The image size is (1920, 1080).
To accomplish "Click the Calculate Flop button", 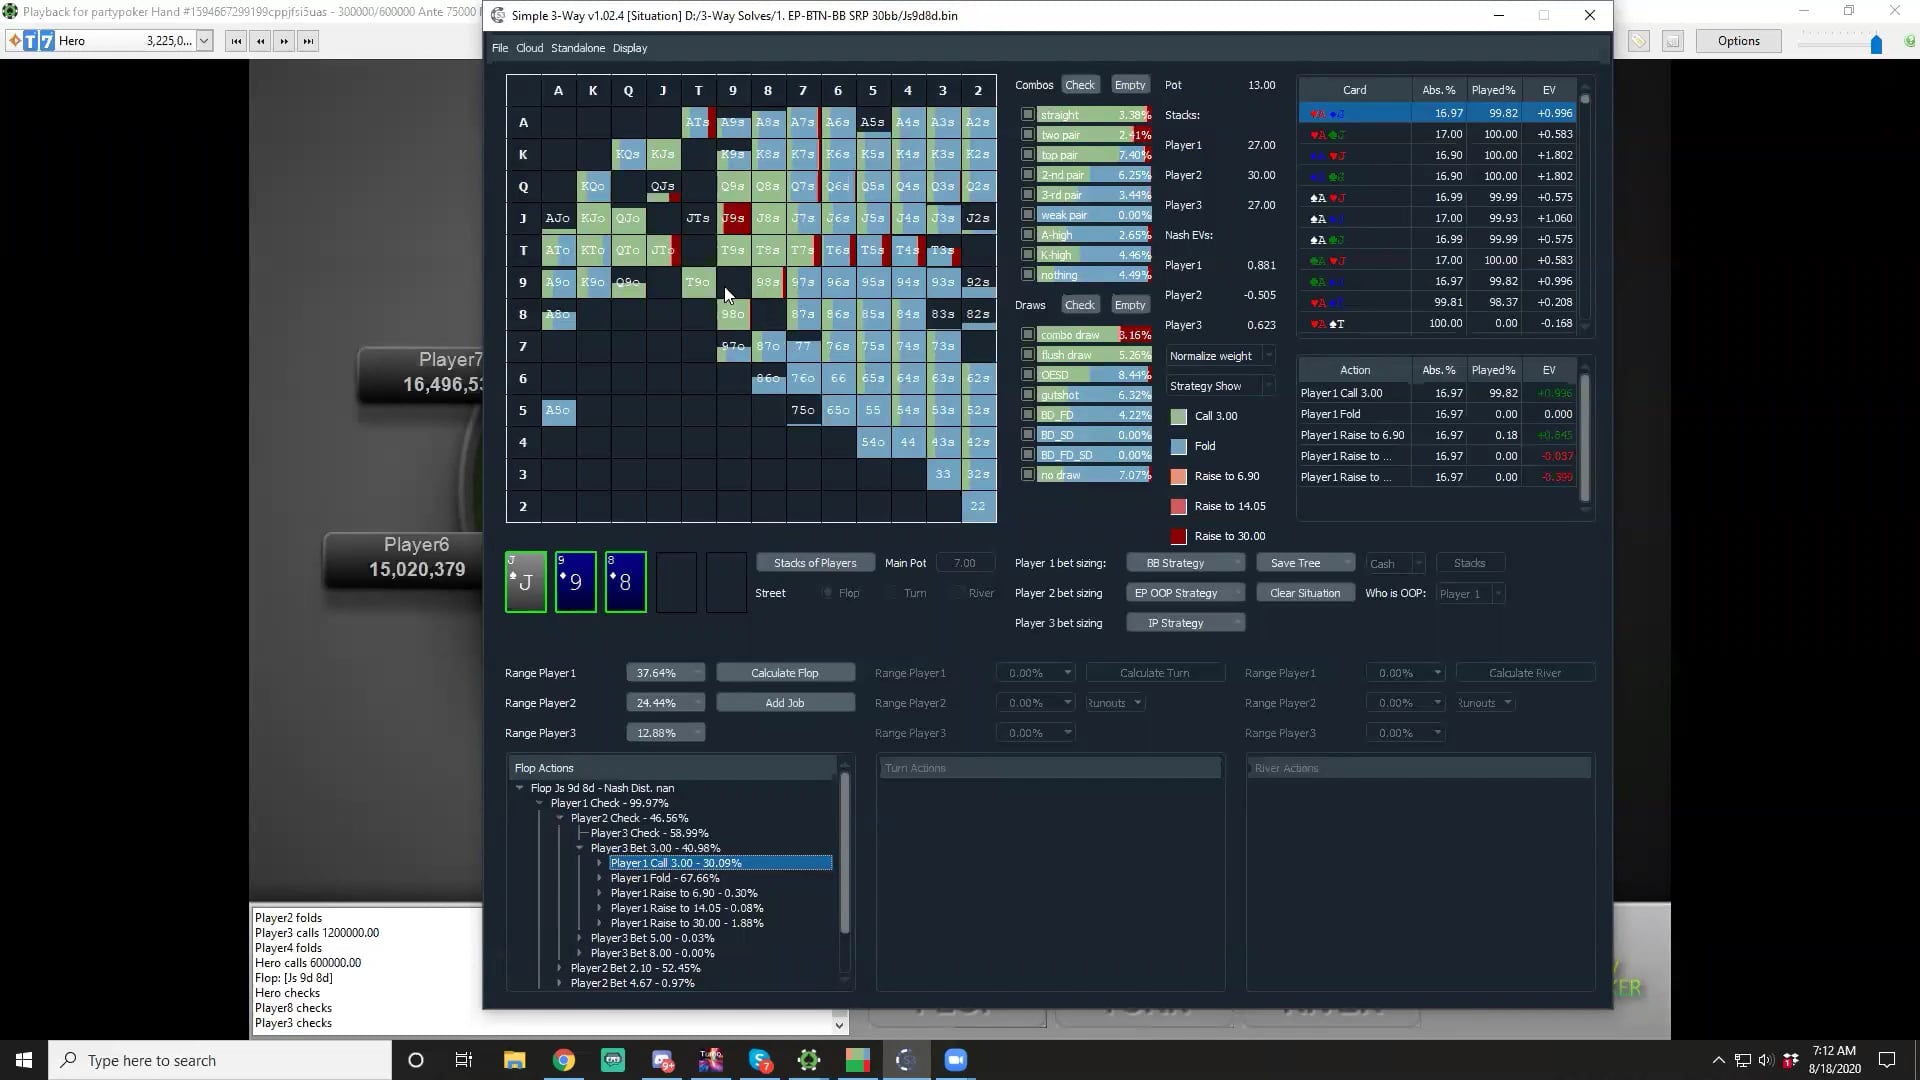I will (x=785, y=673).
